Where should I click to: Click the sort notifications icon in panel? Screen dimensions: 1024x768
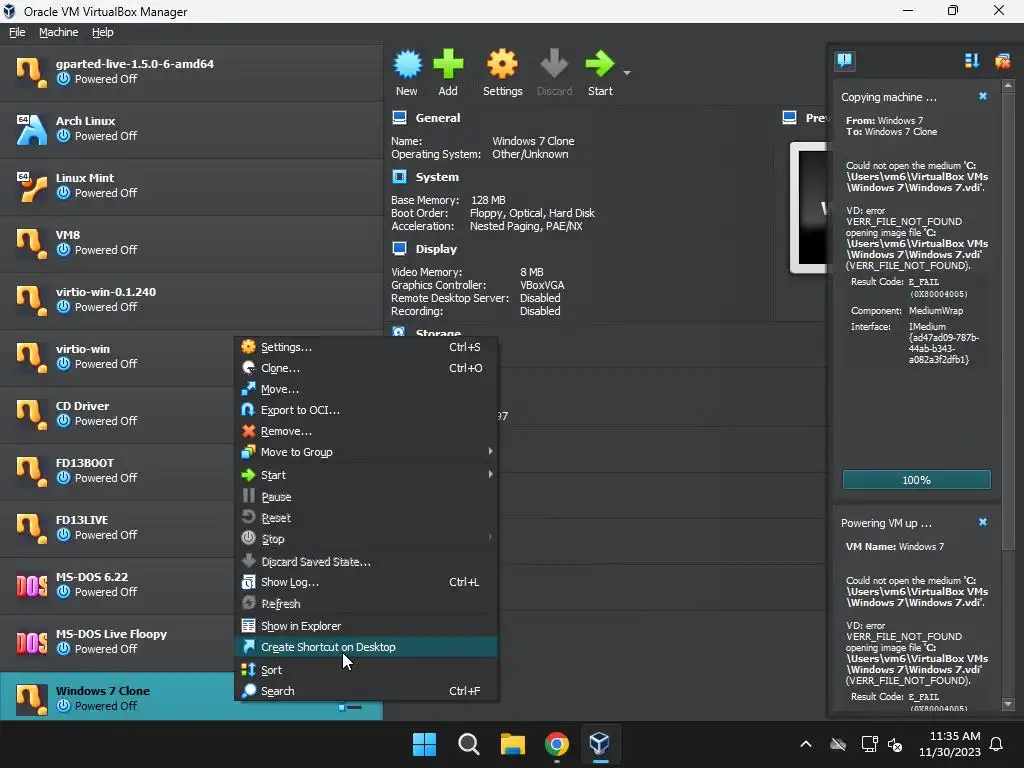972,61
